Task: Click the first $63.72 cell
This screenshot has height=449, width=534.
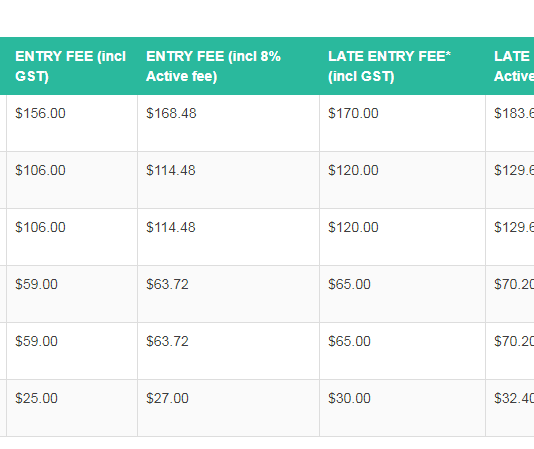Action: (229, 294)
